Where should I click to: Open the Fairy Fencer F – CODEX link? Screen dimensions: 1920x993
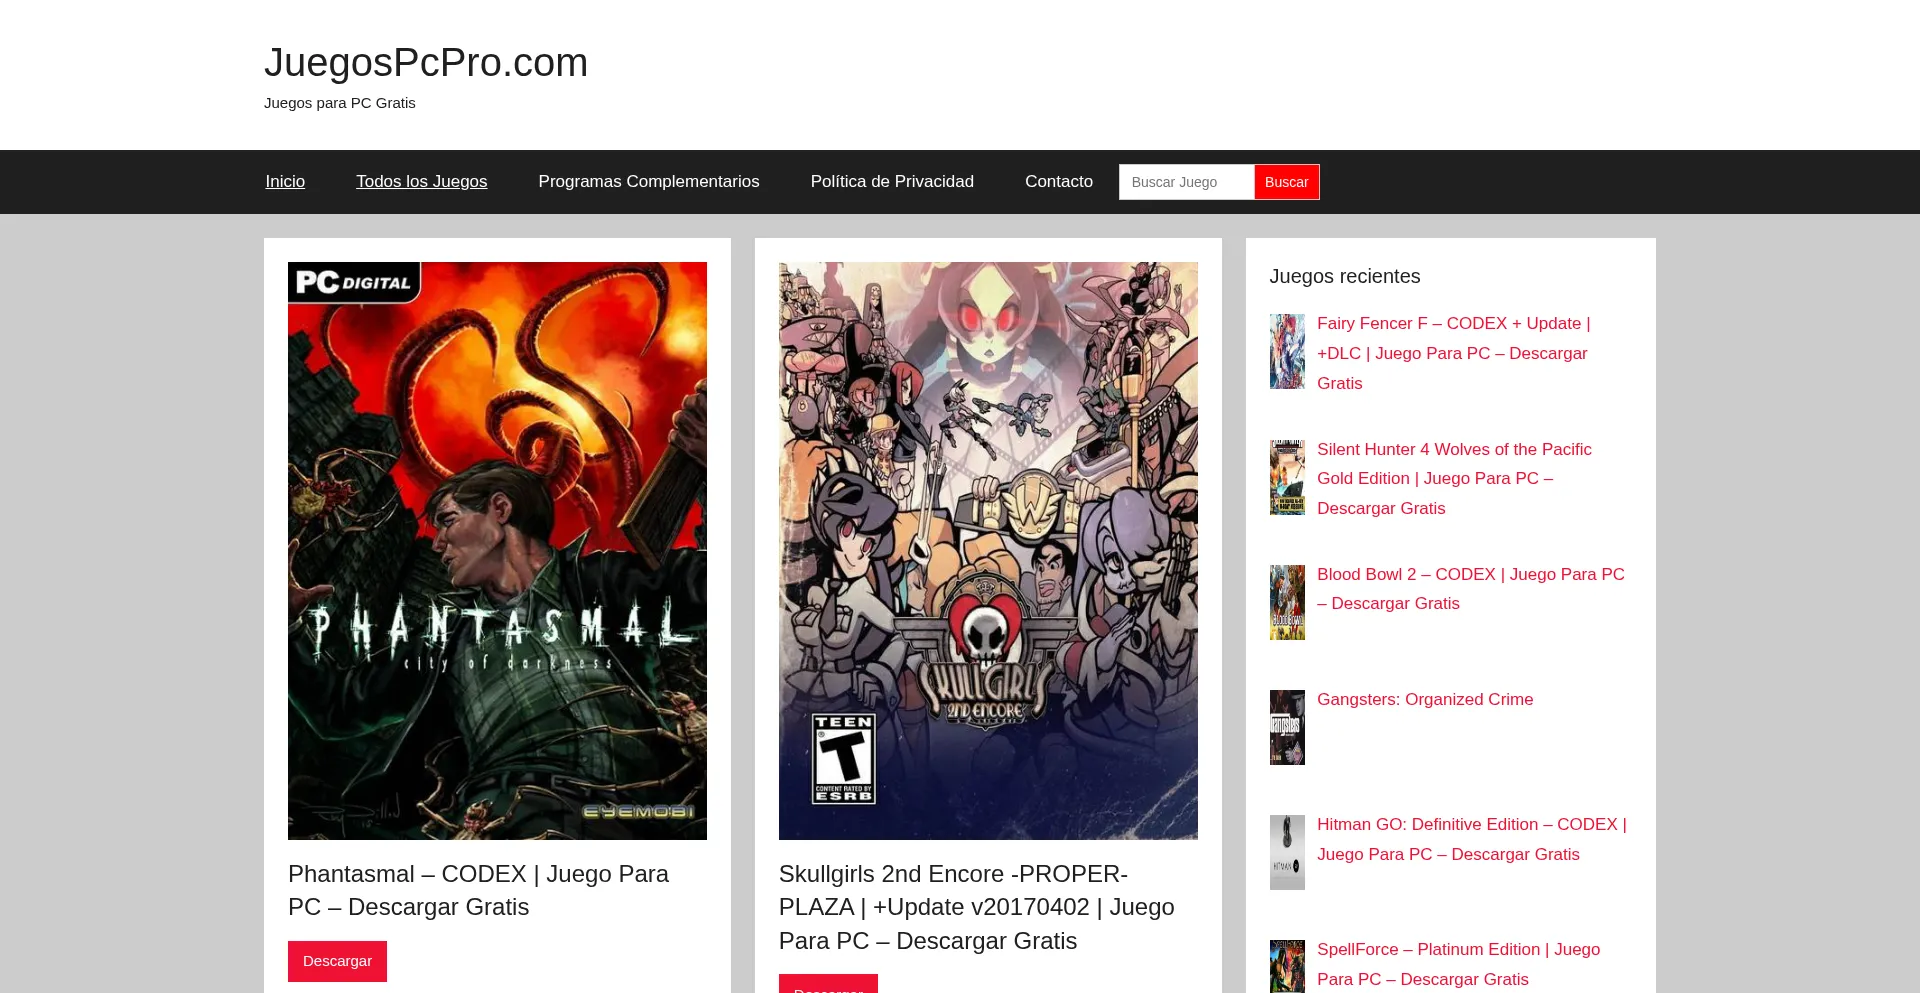(1453, 353)
